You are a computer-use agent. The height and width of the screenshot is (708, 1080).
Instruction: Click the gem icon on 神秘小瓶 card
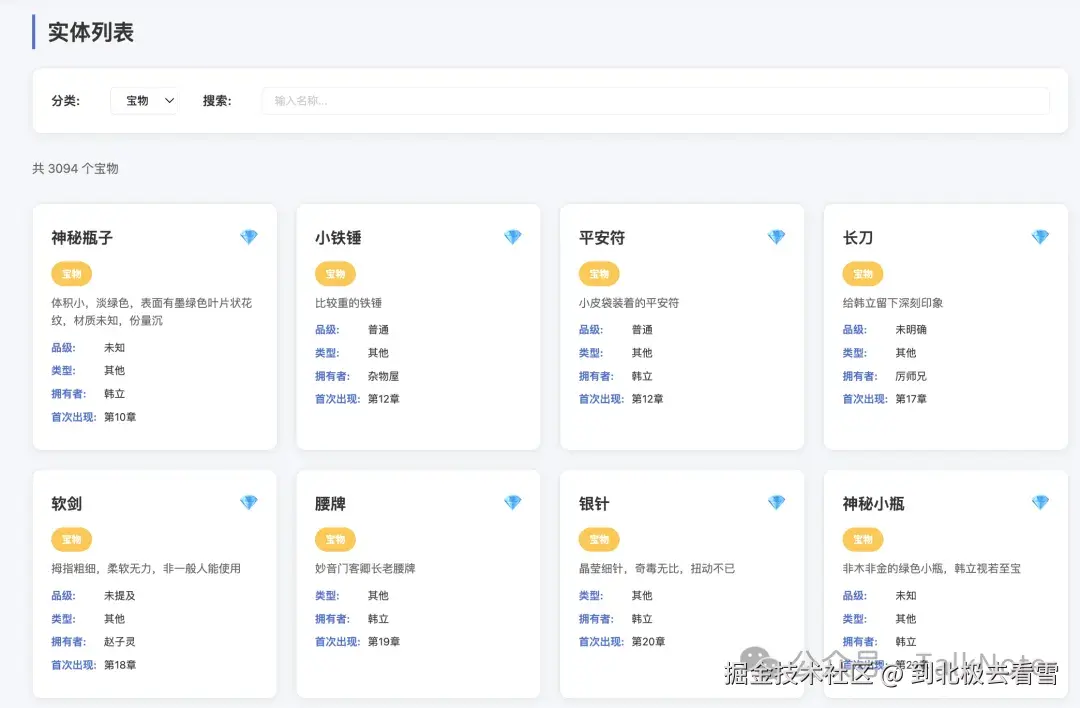click(x=1040, y=503)
